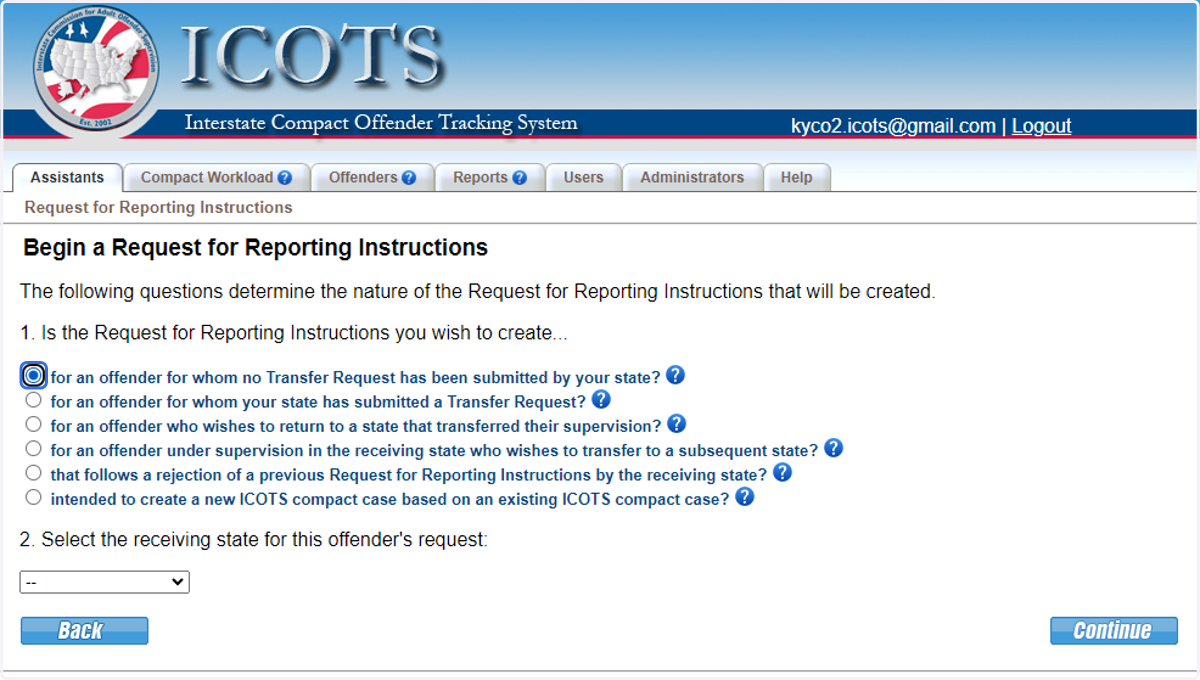1200x680 pixels.
Task: Click the Back button
Action: click(x=84, y=630)
